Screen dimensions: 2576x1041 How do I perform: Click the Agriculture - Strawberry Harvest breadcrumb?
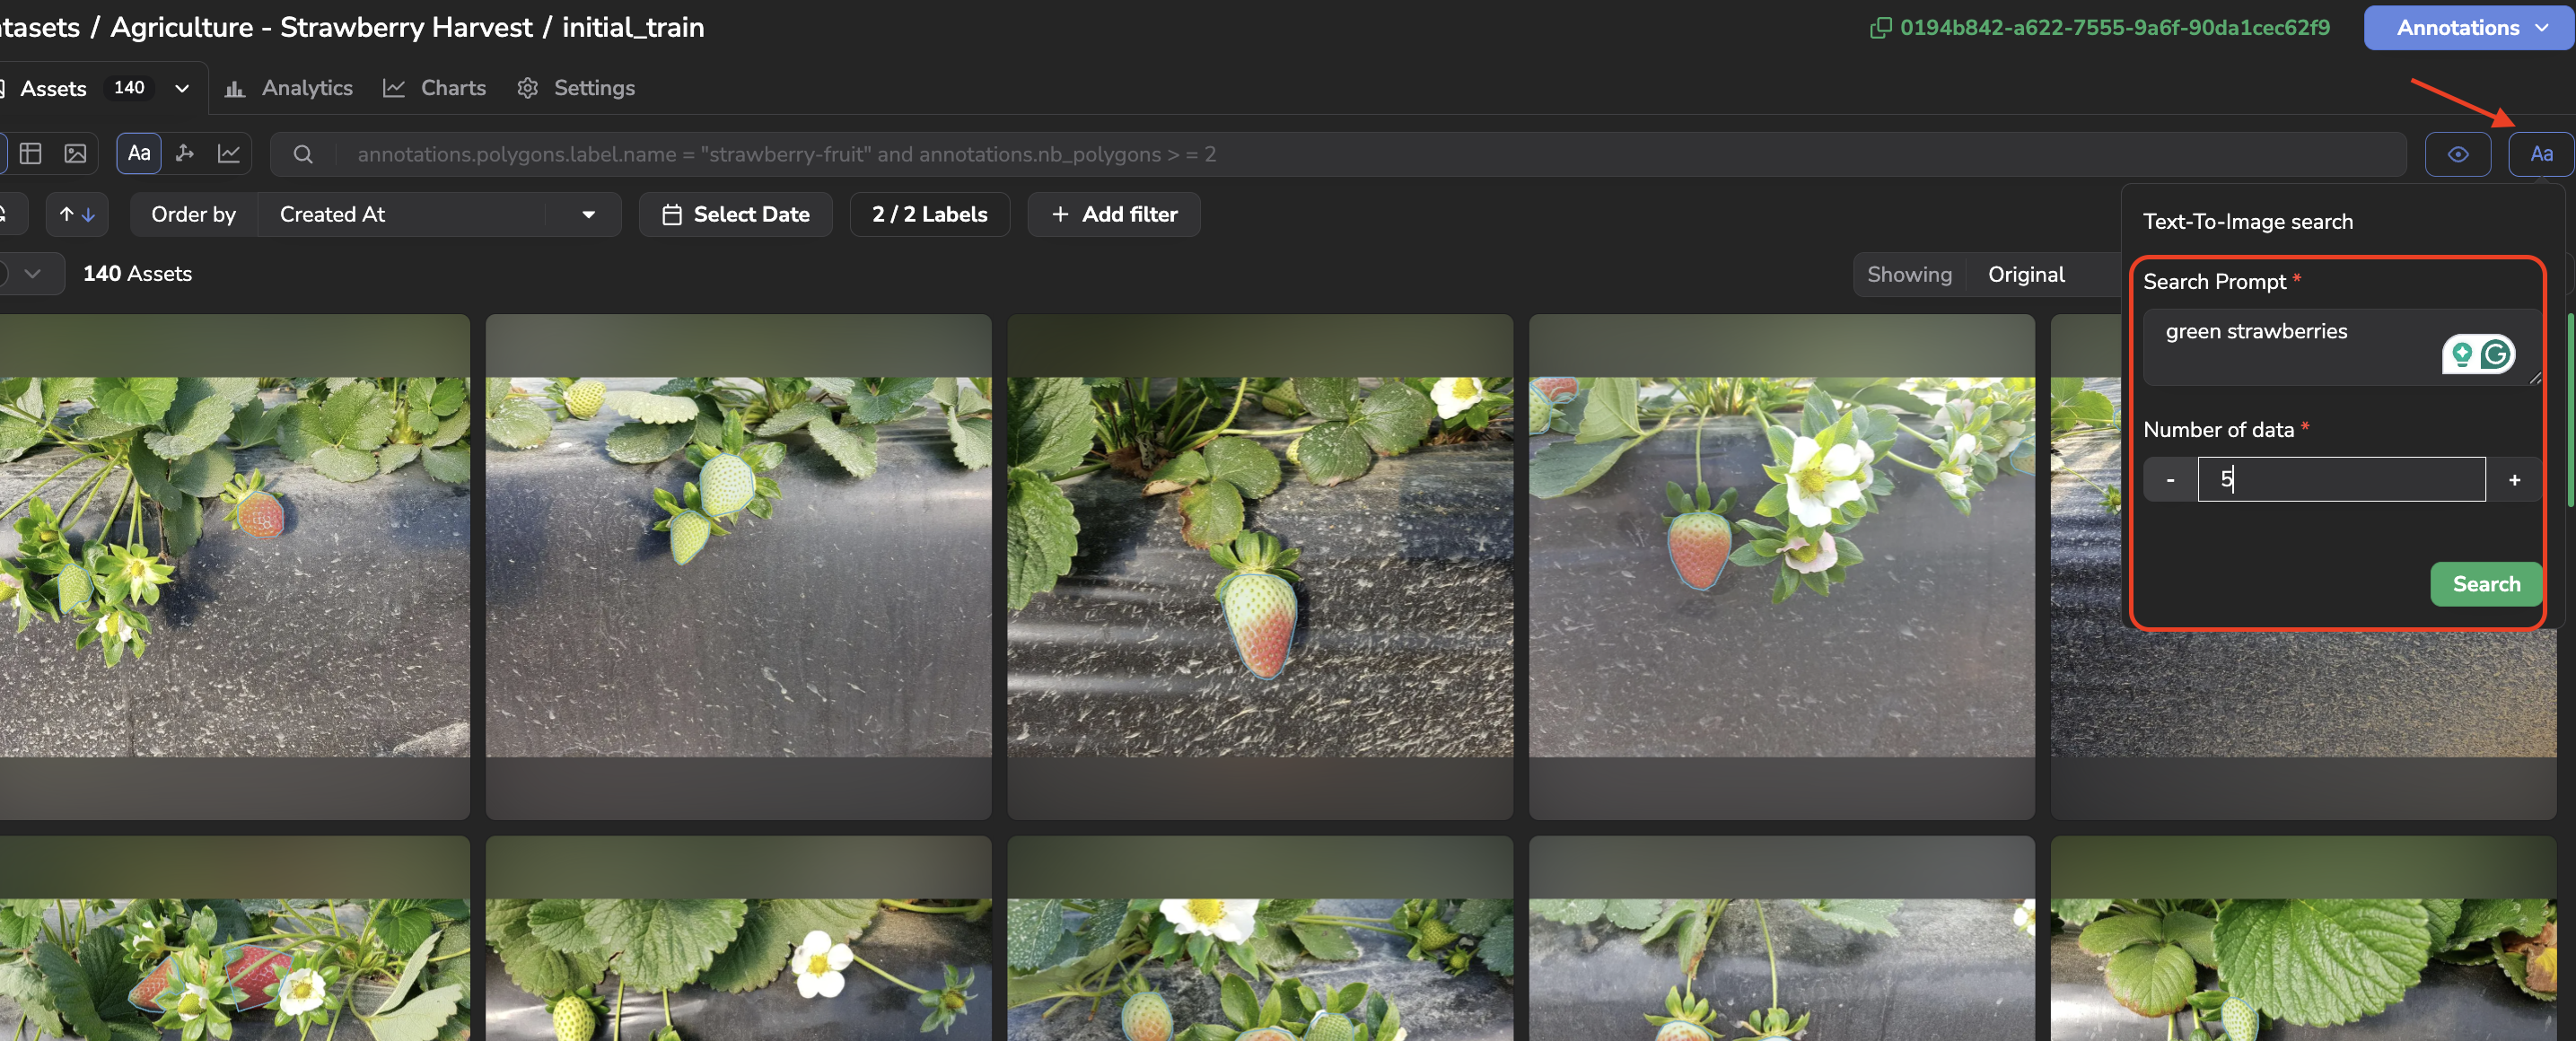click(x=321, y=28)
